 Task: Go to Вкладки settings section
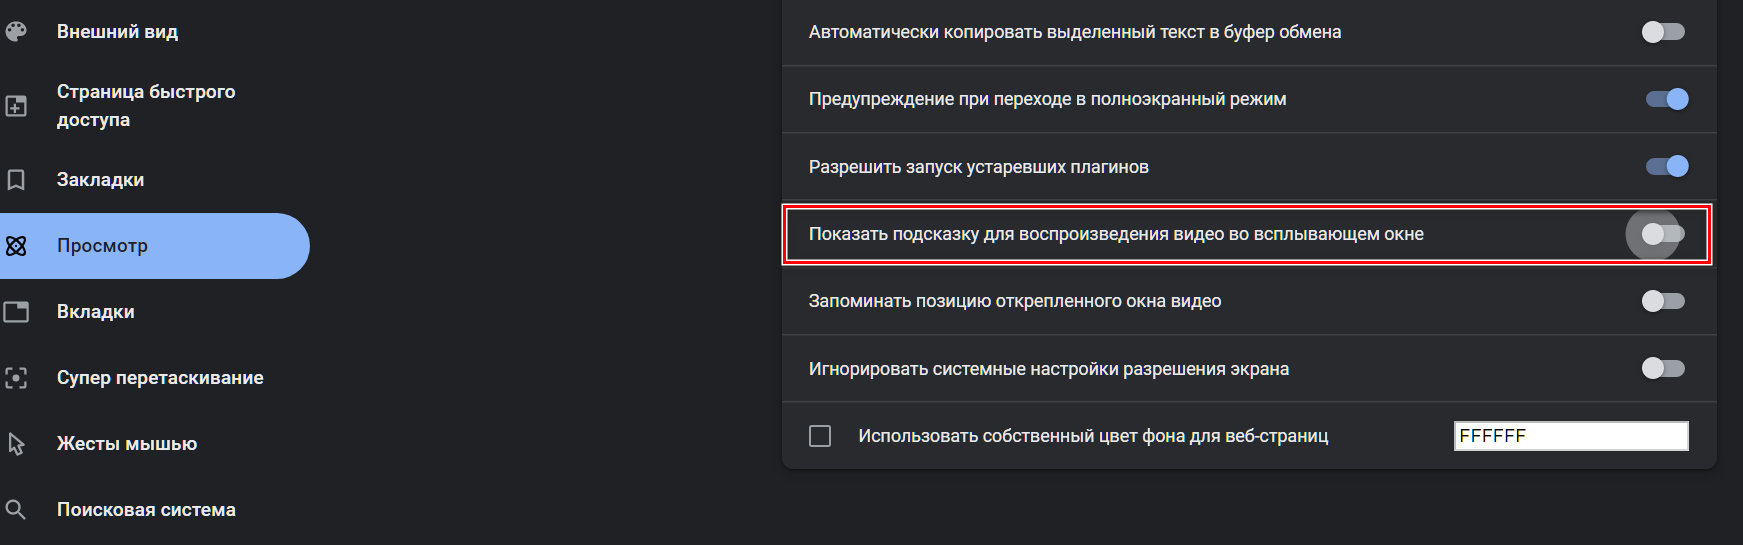pyautogui.click(x=95, y=312)
